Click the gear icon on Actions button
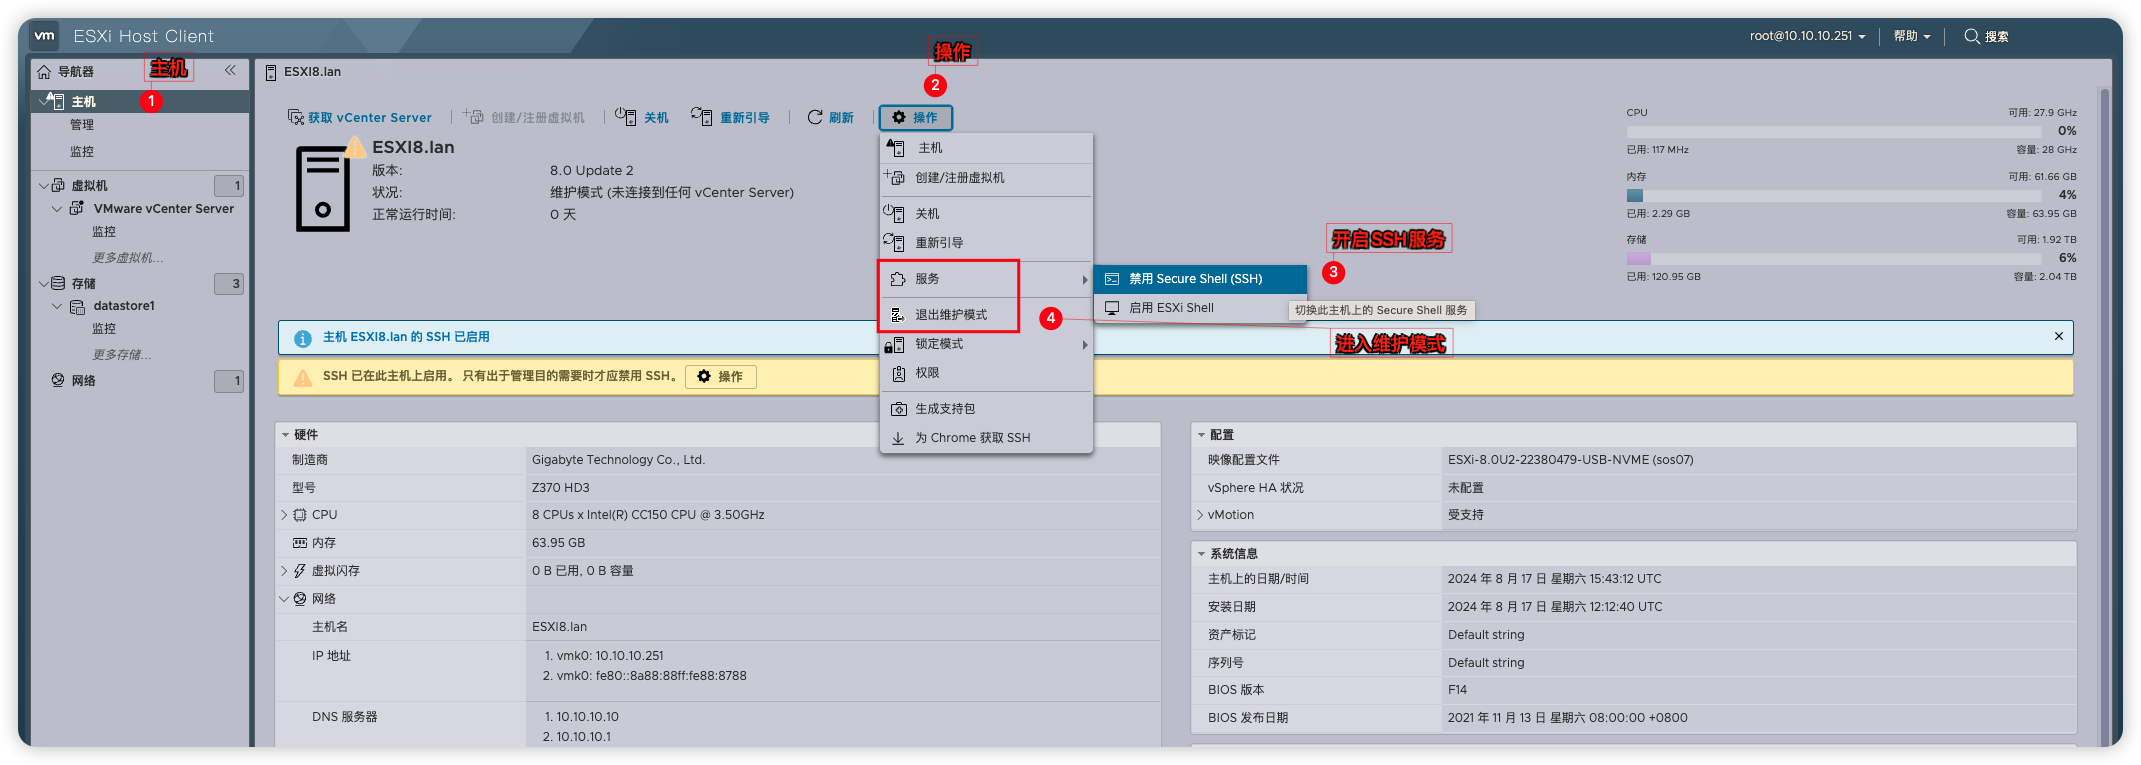The width and height of the screenshot is (2141, 765). 899,117
